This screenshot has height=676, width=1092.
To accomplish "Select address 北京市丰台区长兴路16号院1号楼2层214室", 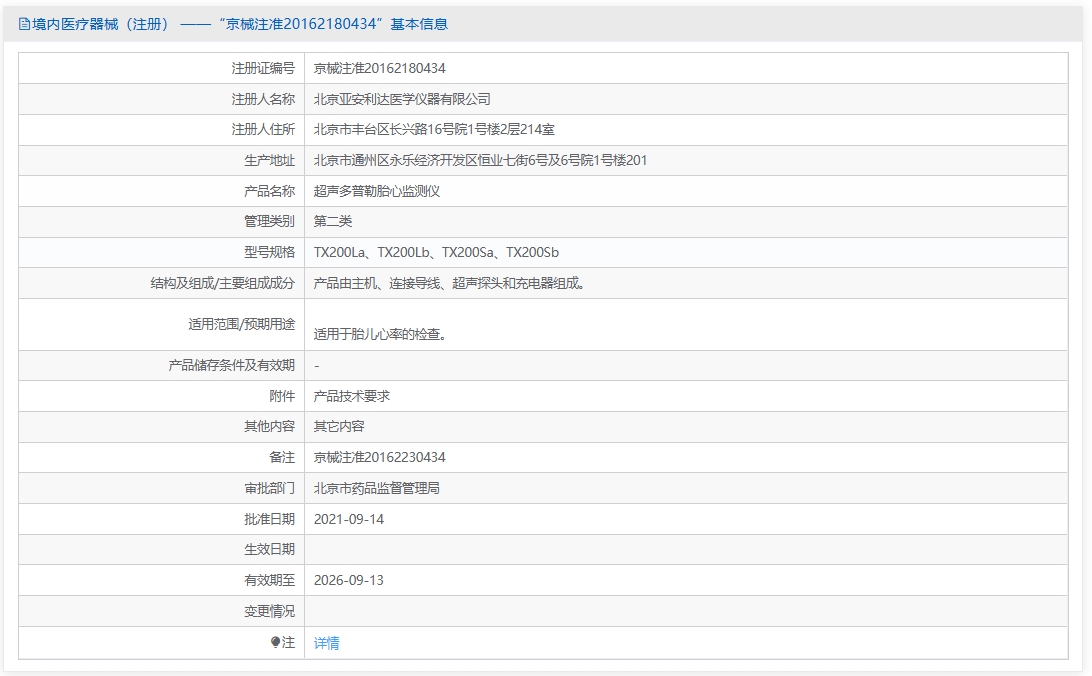I will click(x=434, y=129).
